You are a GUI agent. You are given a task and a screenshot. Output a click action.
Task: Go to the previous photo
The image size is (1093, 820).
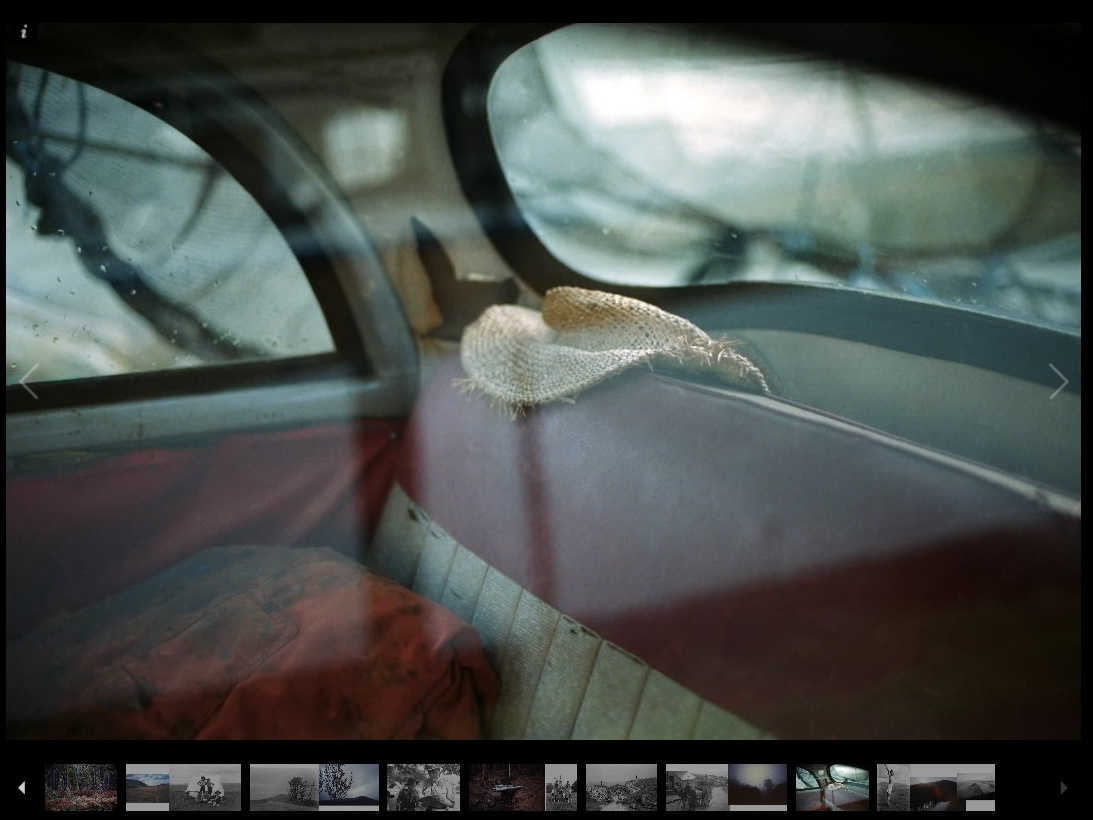[29, 381]
